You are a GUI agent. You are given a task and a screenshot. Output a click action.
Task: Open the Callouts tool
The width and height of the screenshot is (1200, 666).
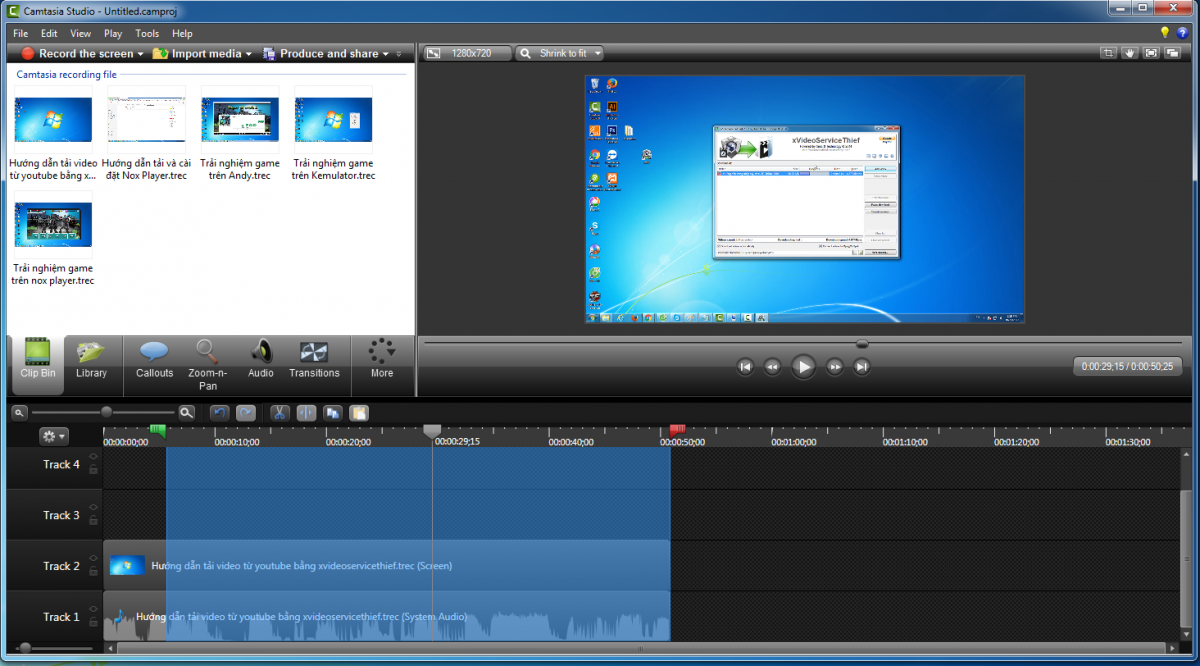pyautogui.click(x=154, y=358)
